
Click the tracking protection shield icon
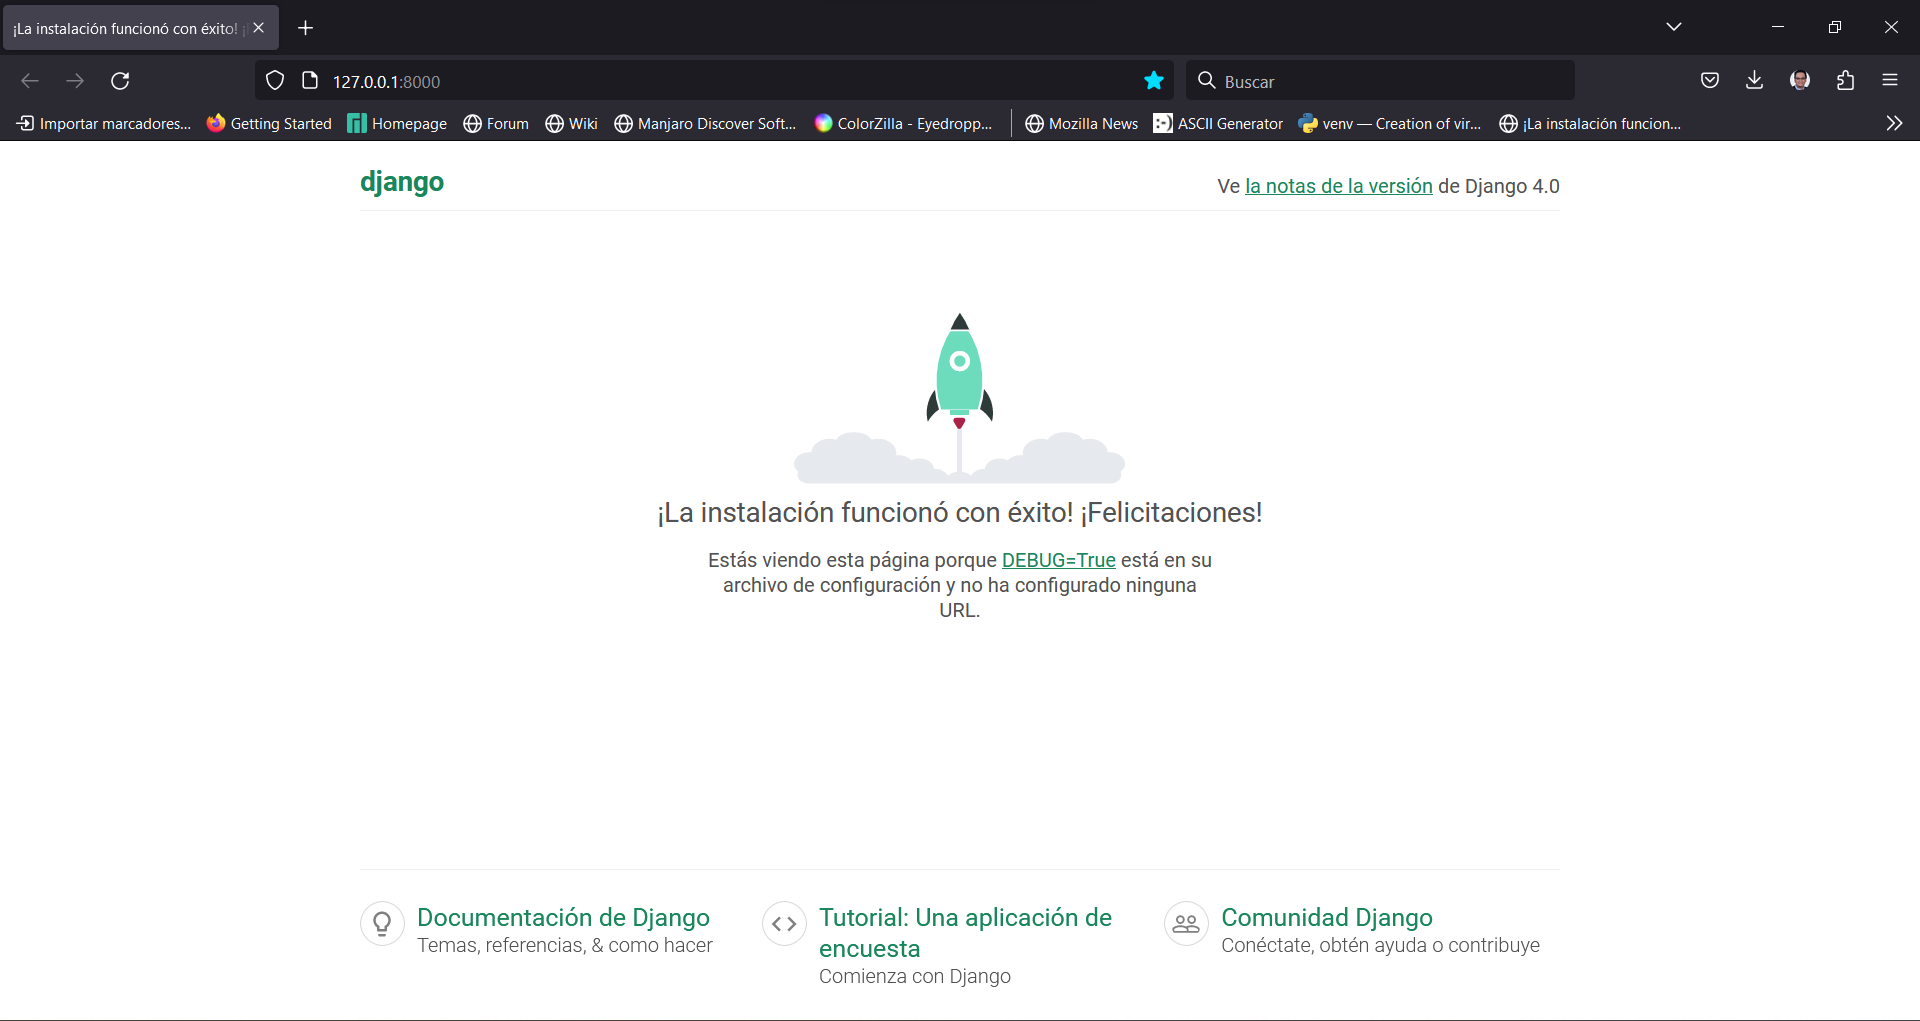point(275,81)
